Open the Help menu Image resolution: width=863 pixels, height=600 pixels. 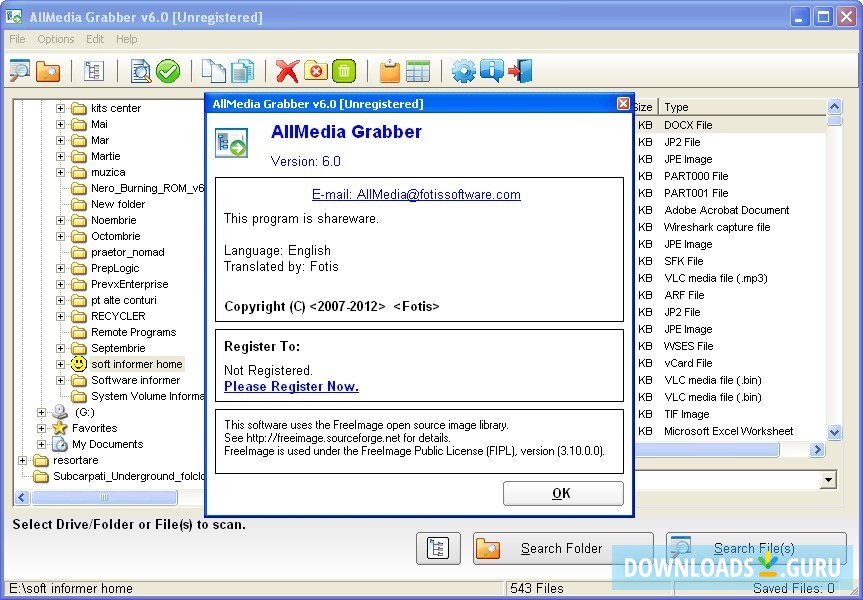click(x=127, y=39)
